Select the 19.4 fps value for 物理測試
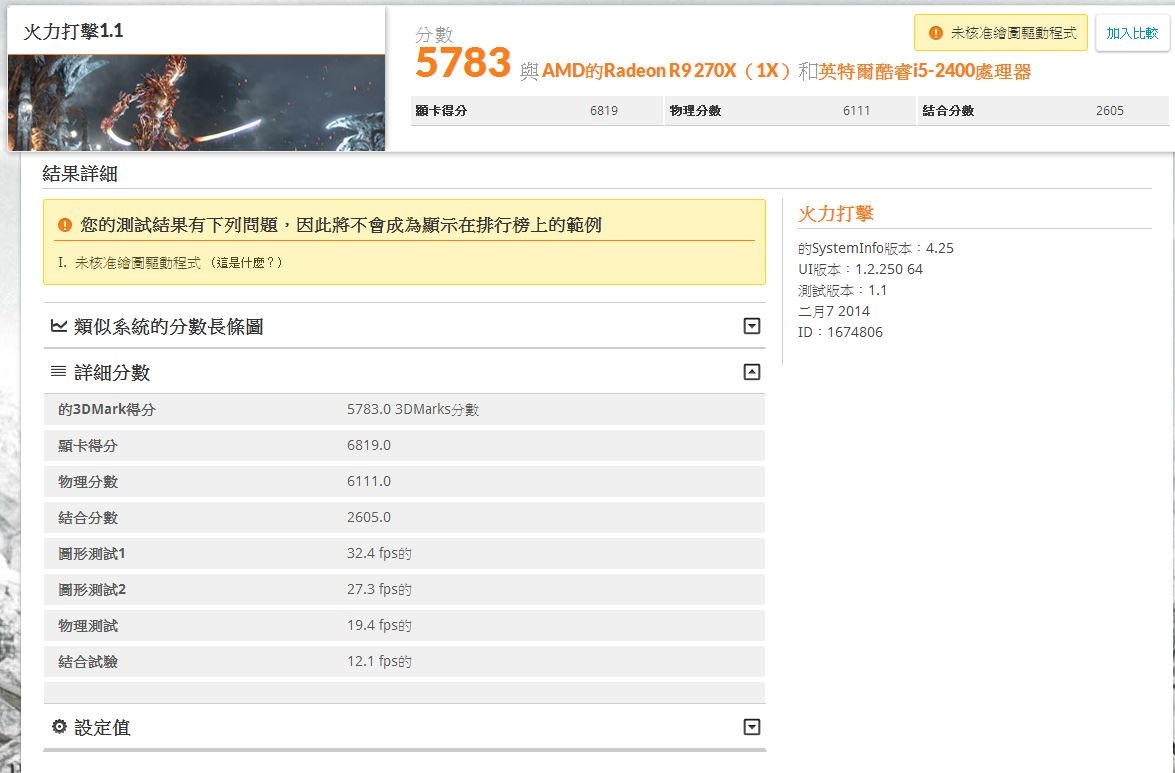 point(379,625)
